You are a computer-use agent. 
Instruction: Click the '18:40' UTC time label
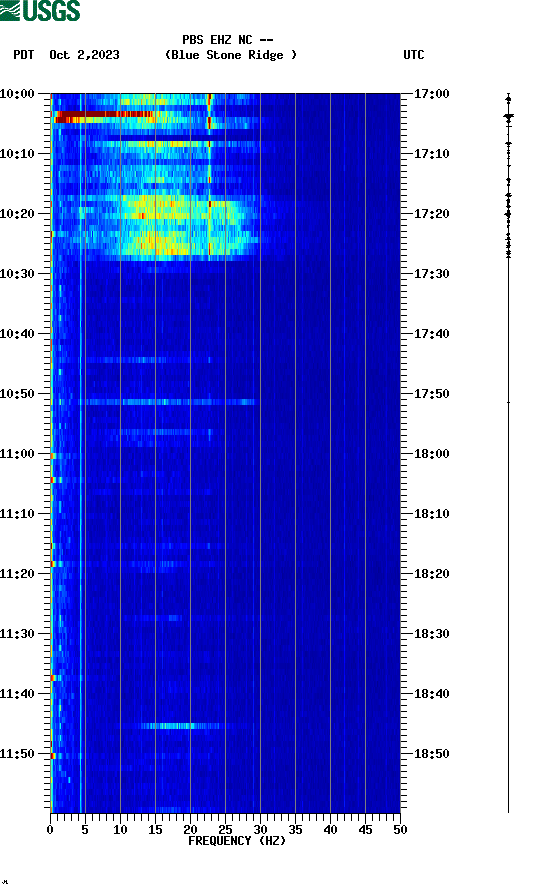[431, 694]
